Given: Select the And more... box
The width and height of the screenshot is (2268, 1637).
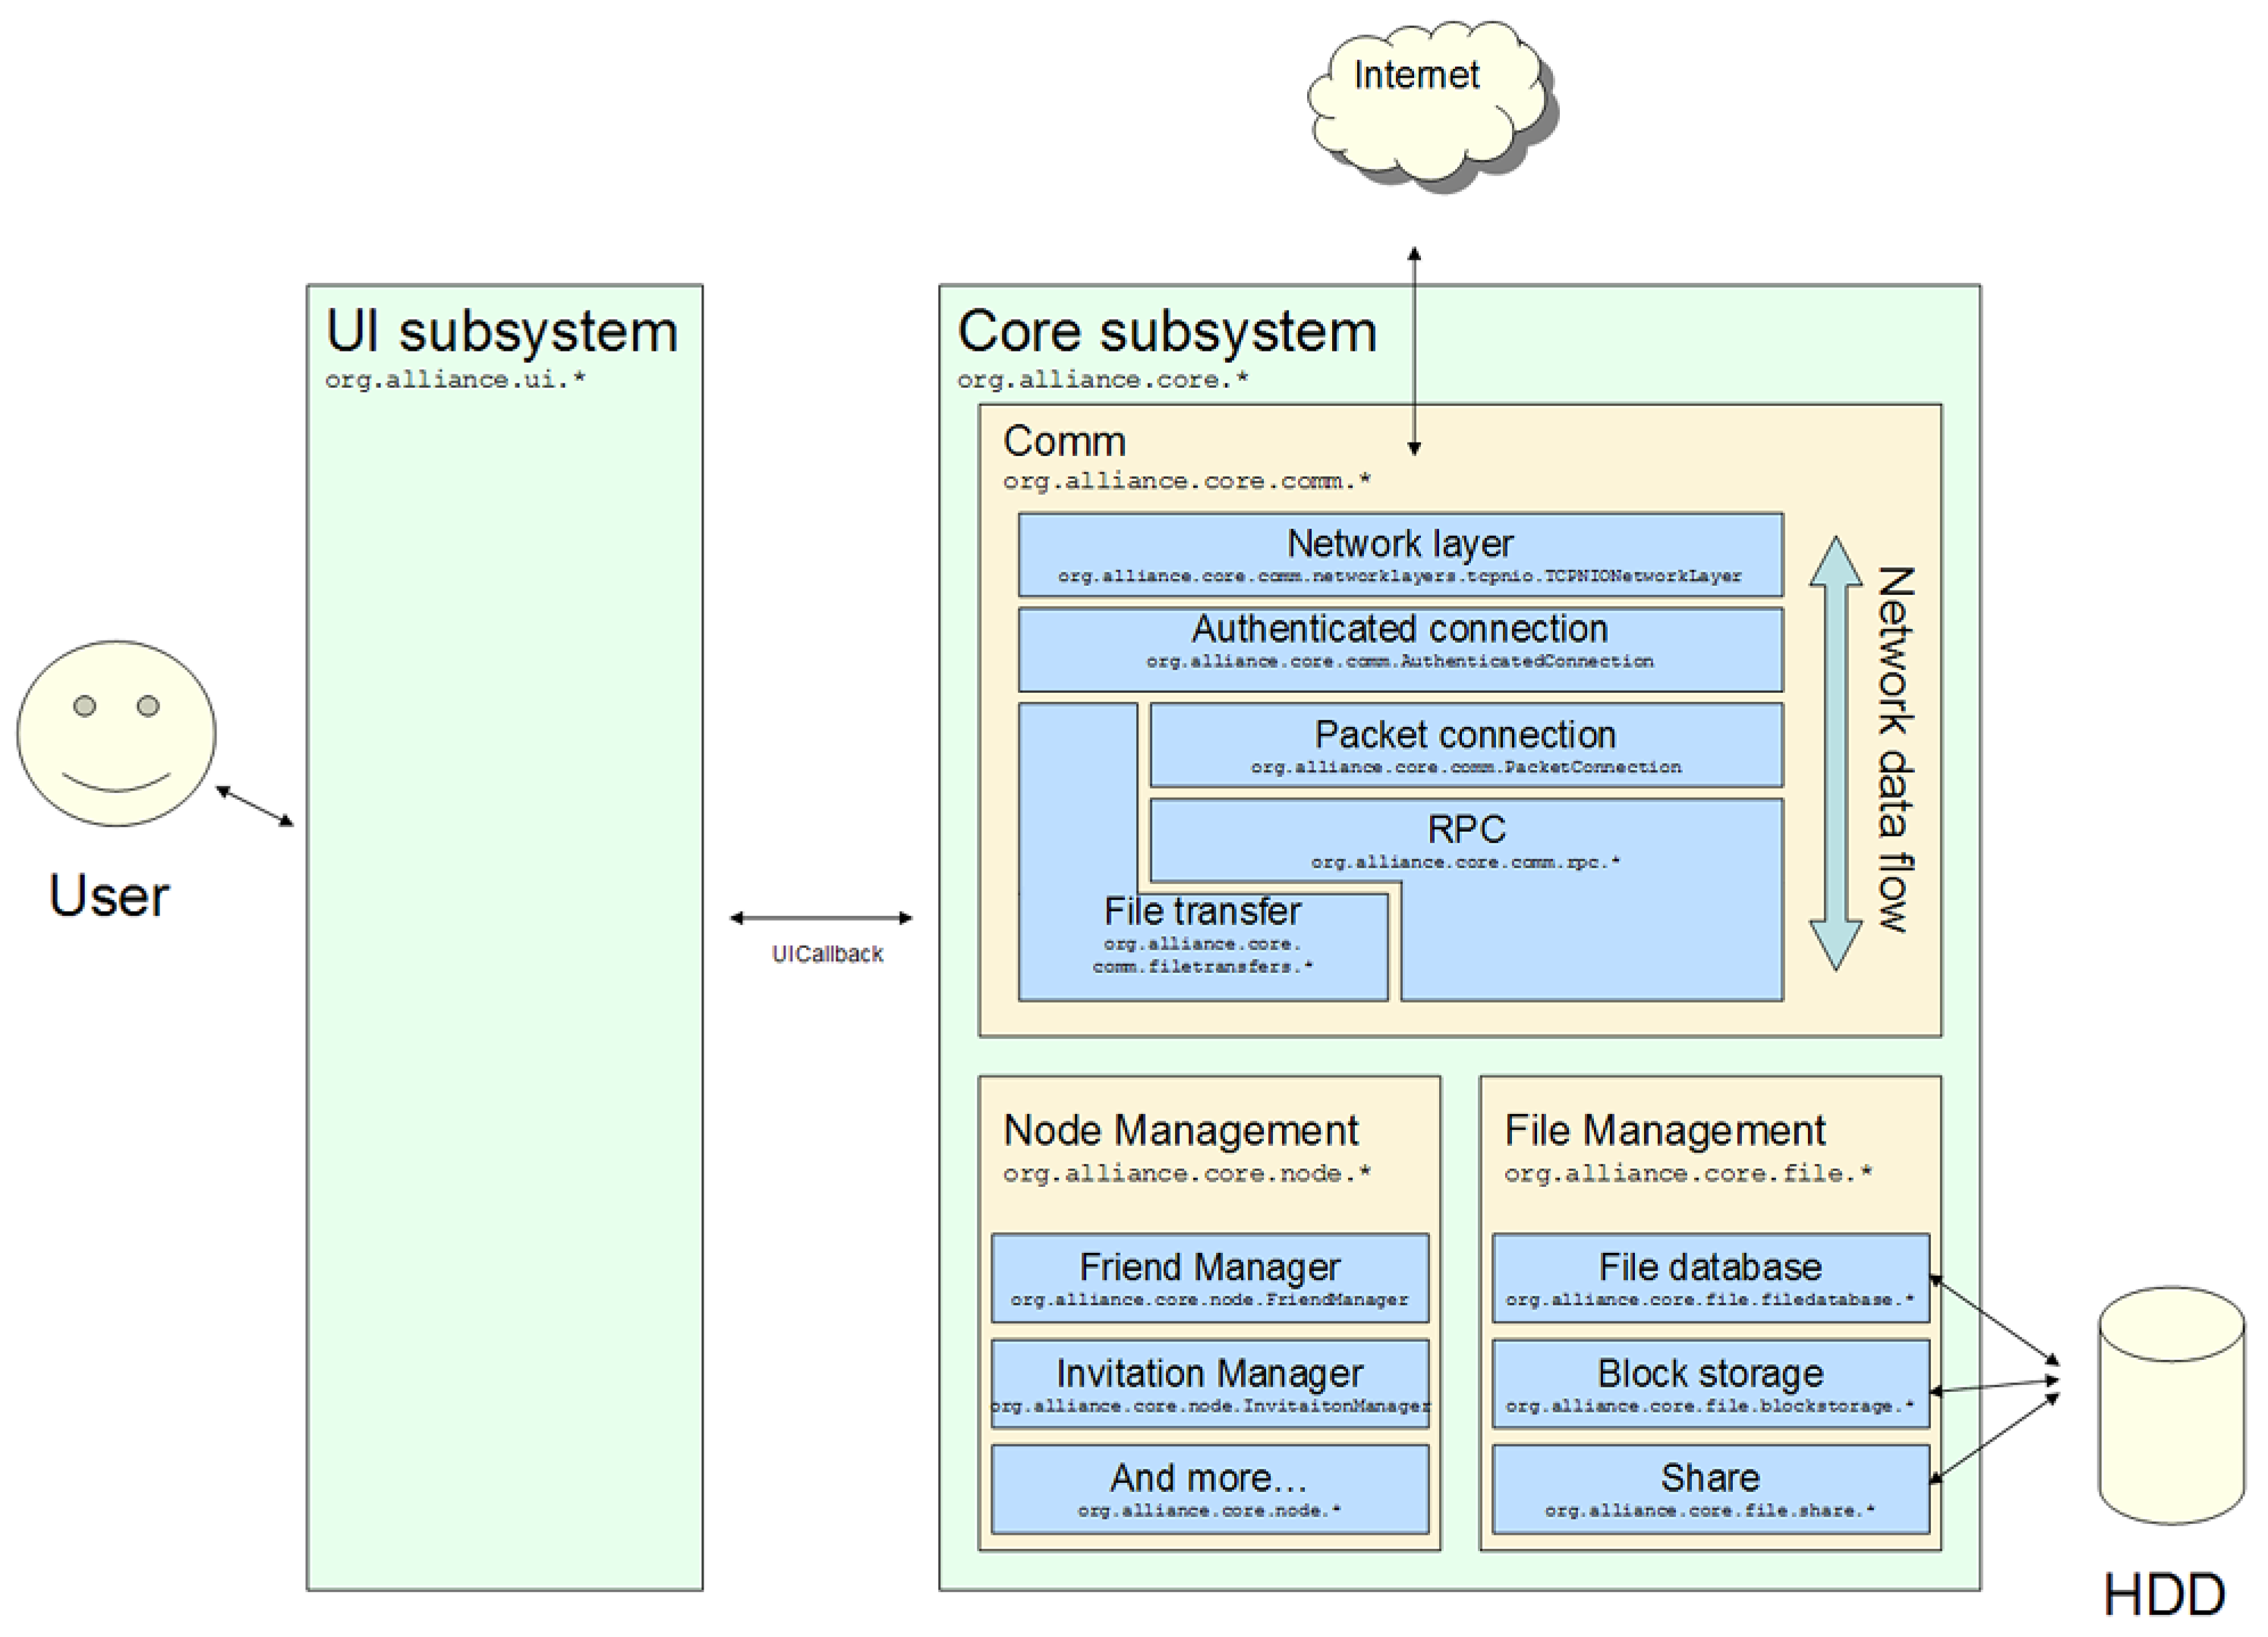Looking at the screenshot, I should [1209, 1488].
